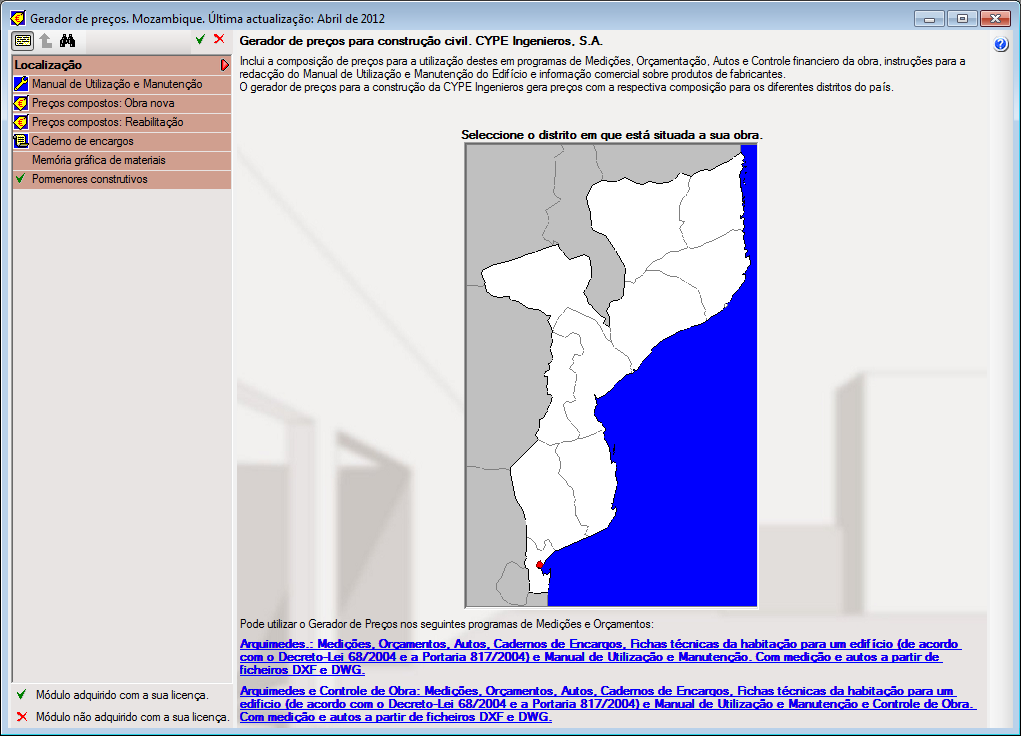Open Manual de Utilização e Manutenção

click(122, 84)
